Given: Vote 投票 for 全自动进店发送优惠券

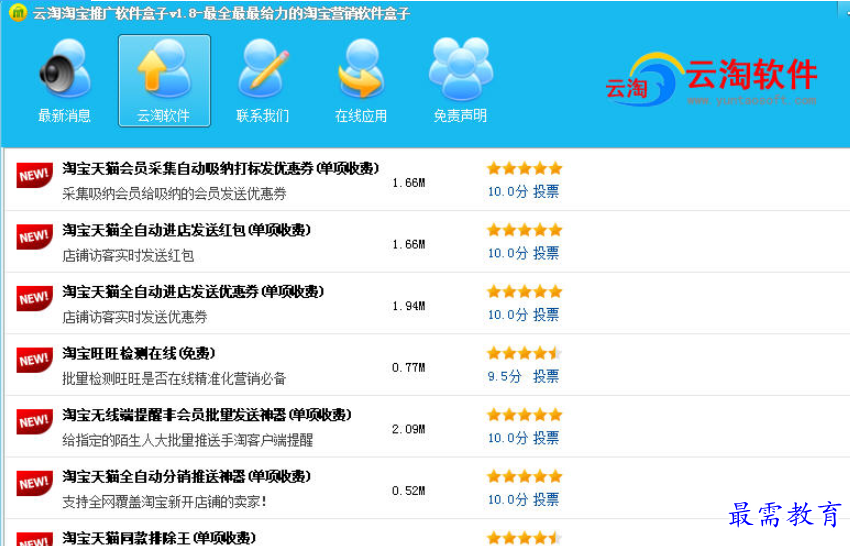Looking at the screenshot, I should click(546, 315).
